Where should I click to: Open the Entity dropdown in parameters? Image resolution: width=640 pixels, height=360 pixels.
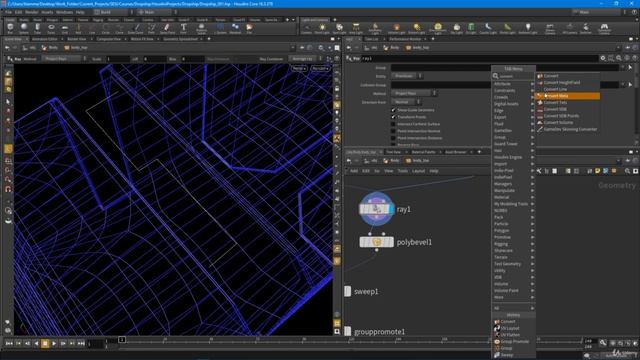407,76
